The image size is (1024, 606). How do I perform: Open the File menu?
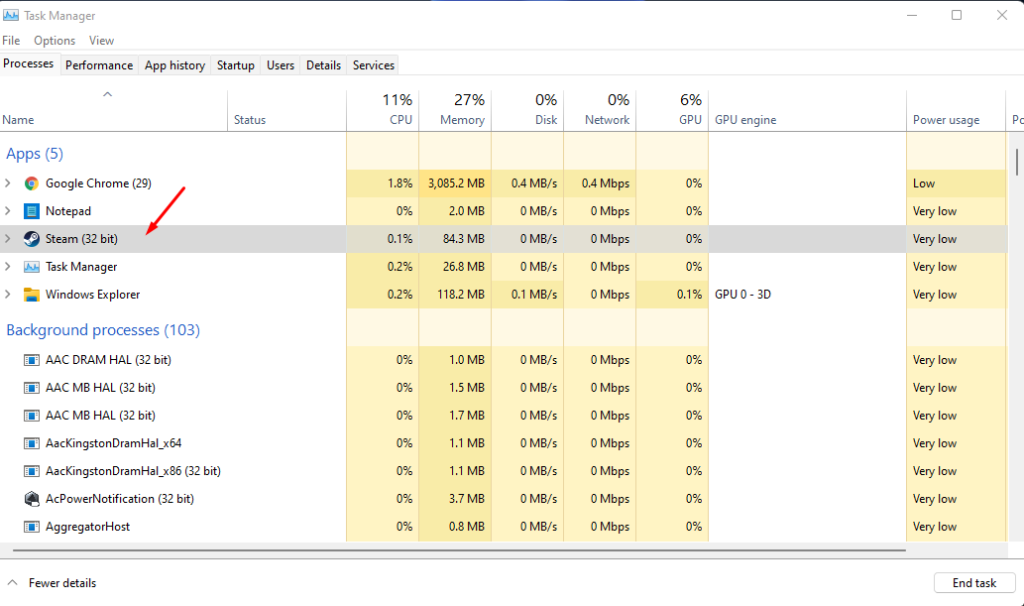pyautogui.click(x=11, y=40)
